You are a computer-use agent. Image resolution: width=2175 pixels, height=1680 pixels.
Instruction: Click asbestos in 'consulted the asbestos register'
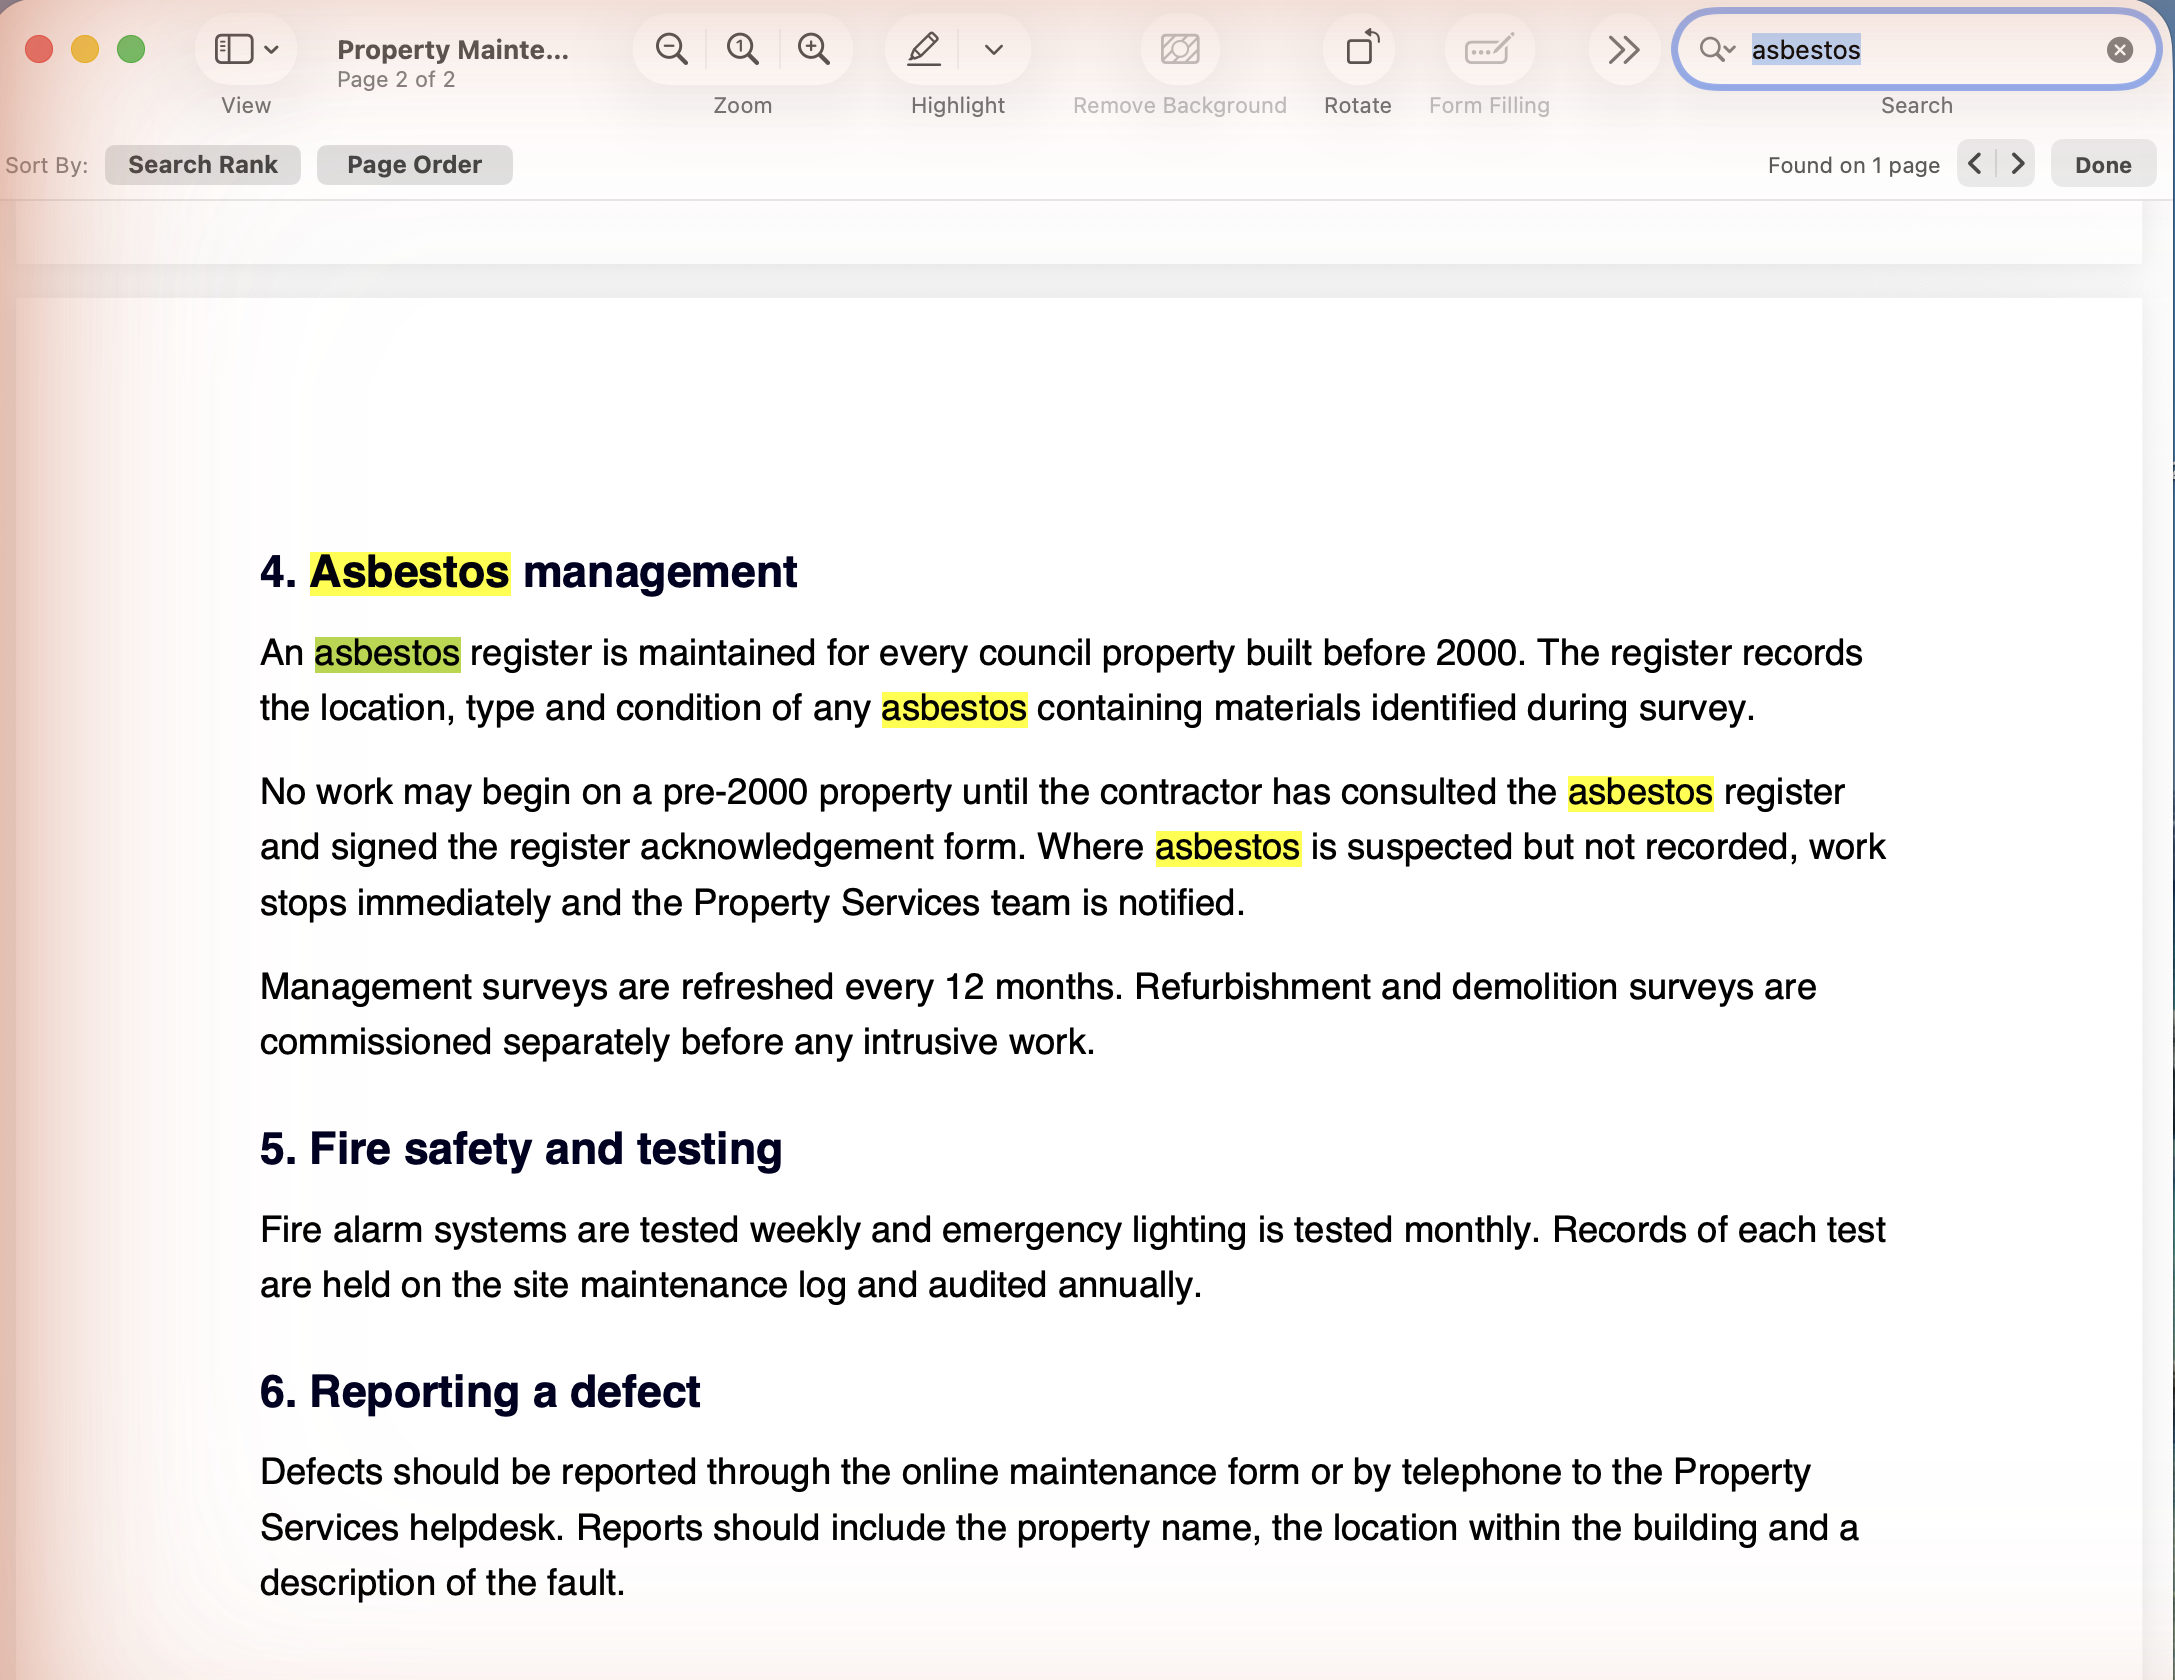[x=1640, y=792]
